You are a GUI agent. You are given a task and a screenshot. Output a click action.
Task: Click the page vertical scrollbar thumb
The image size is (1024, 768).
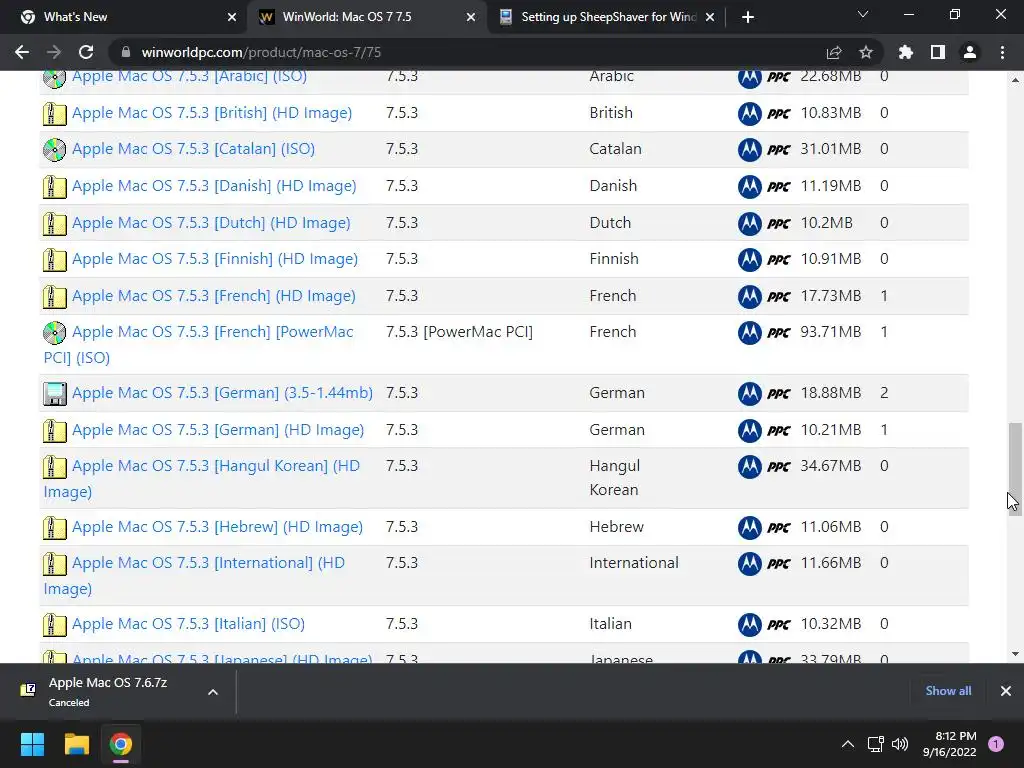point(1015,469)
